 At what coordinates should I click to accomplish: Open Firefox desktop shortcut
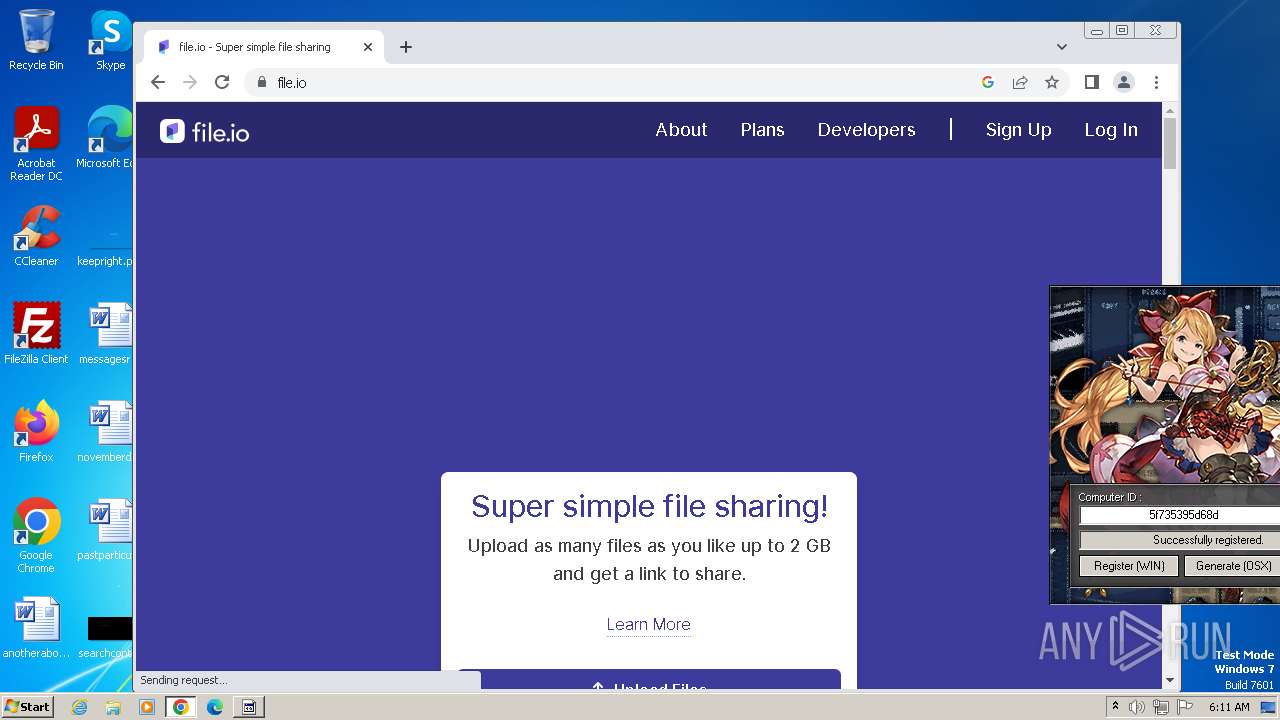[36, 431]
